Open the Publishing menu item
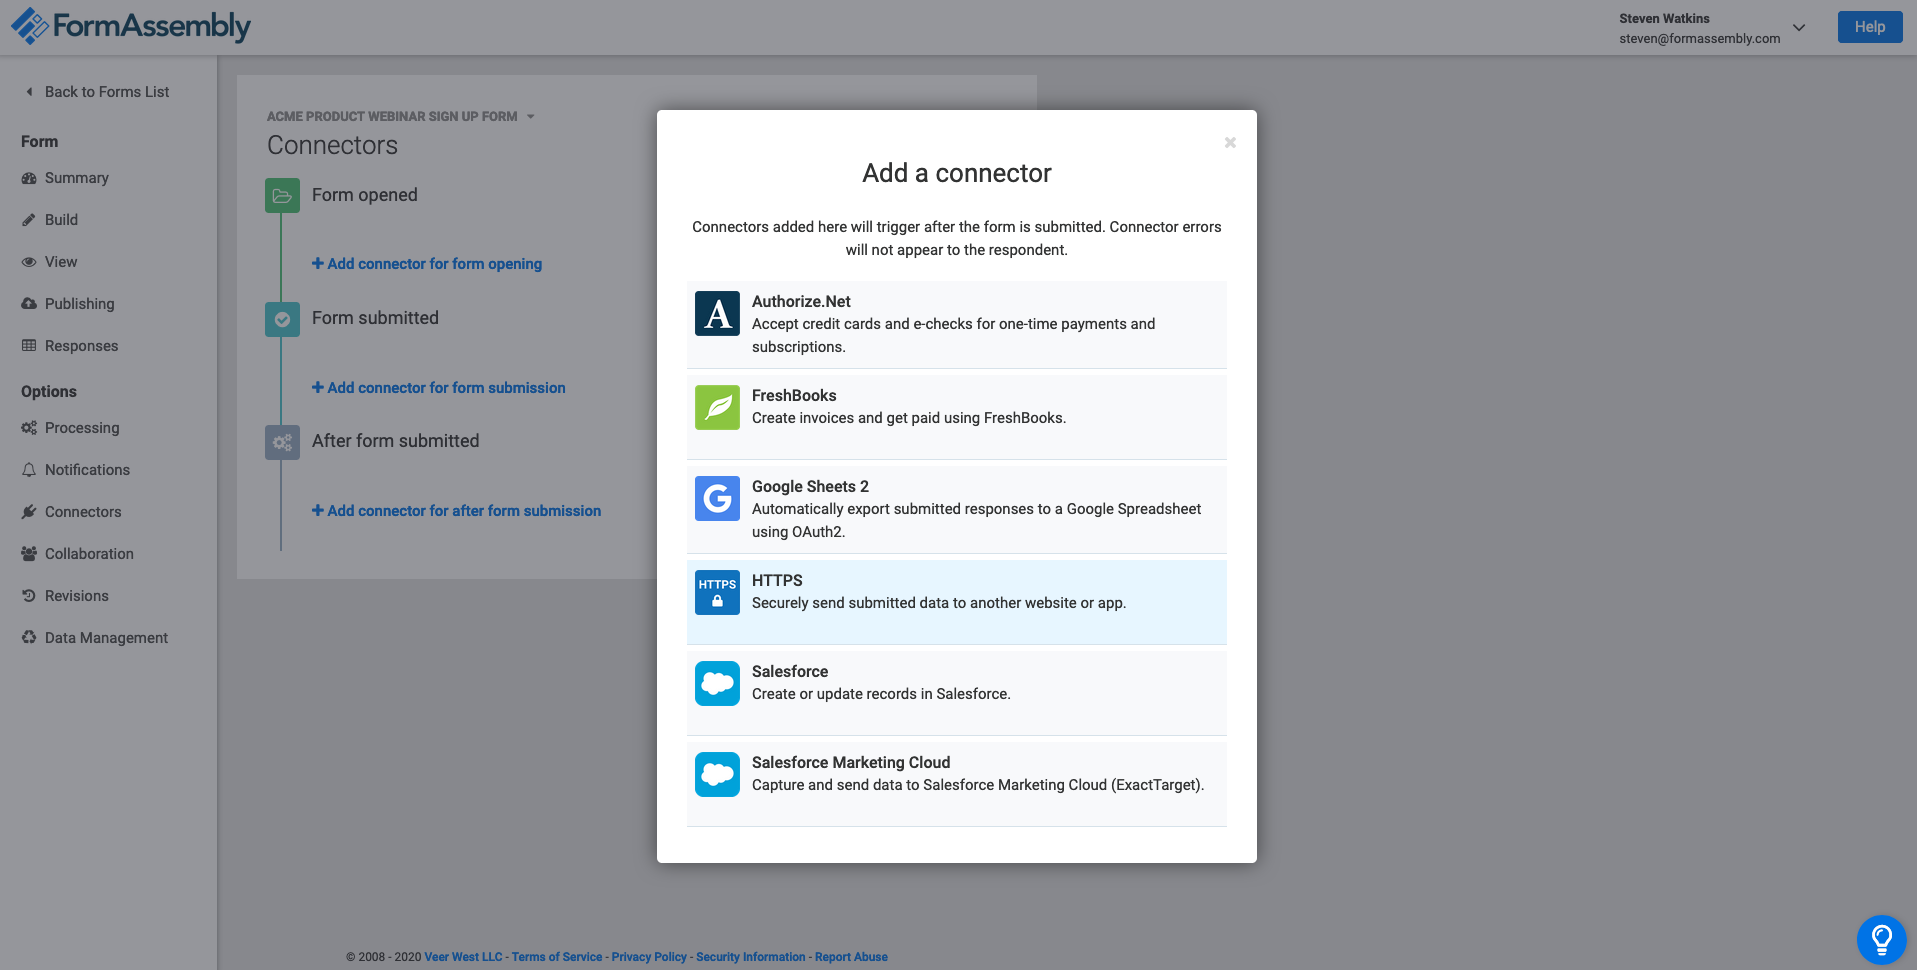Screen dimensions: 1917x970 [x=80, y=304]
